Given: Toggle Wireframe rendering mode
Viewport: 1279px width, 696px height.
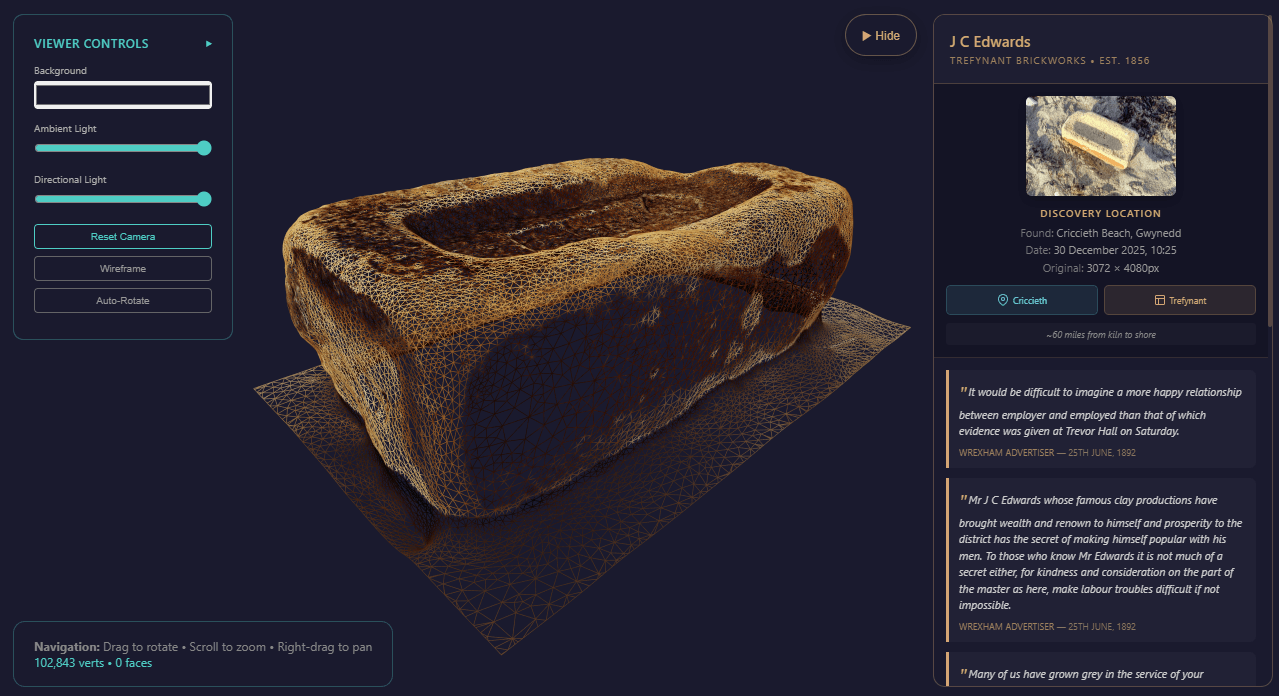Looking at the screenshot, I should coord(123,269).
